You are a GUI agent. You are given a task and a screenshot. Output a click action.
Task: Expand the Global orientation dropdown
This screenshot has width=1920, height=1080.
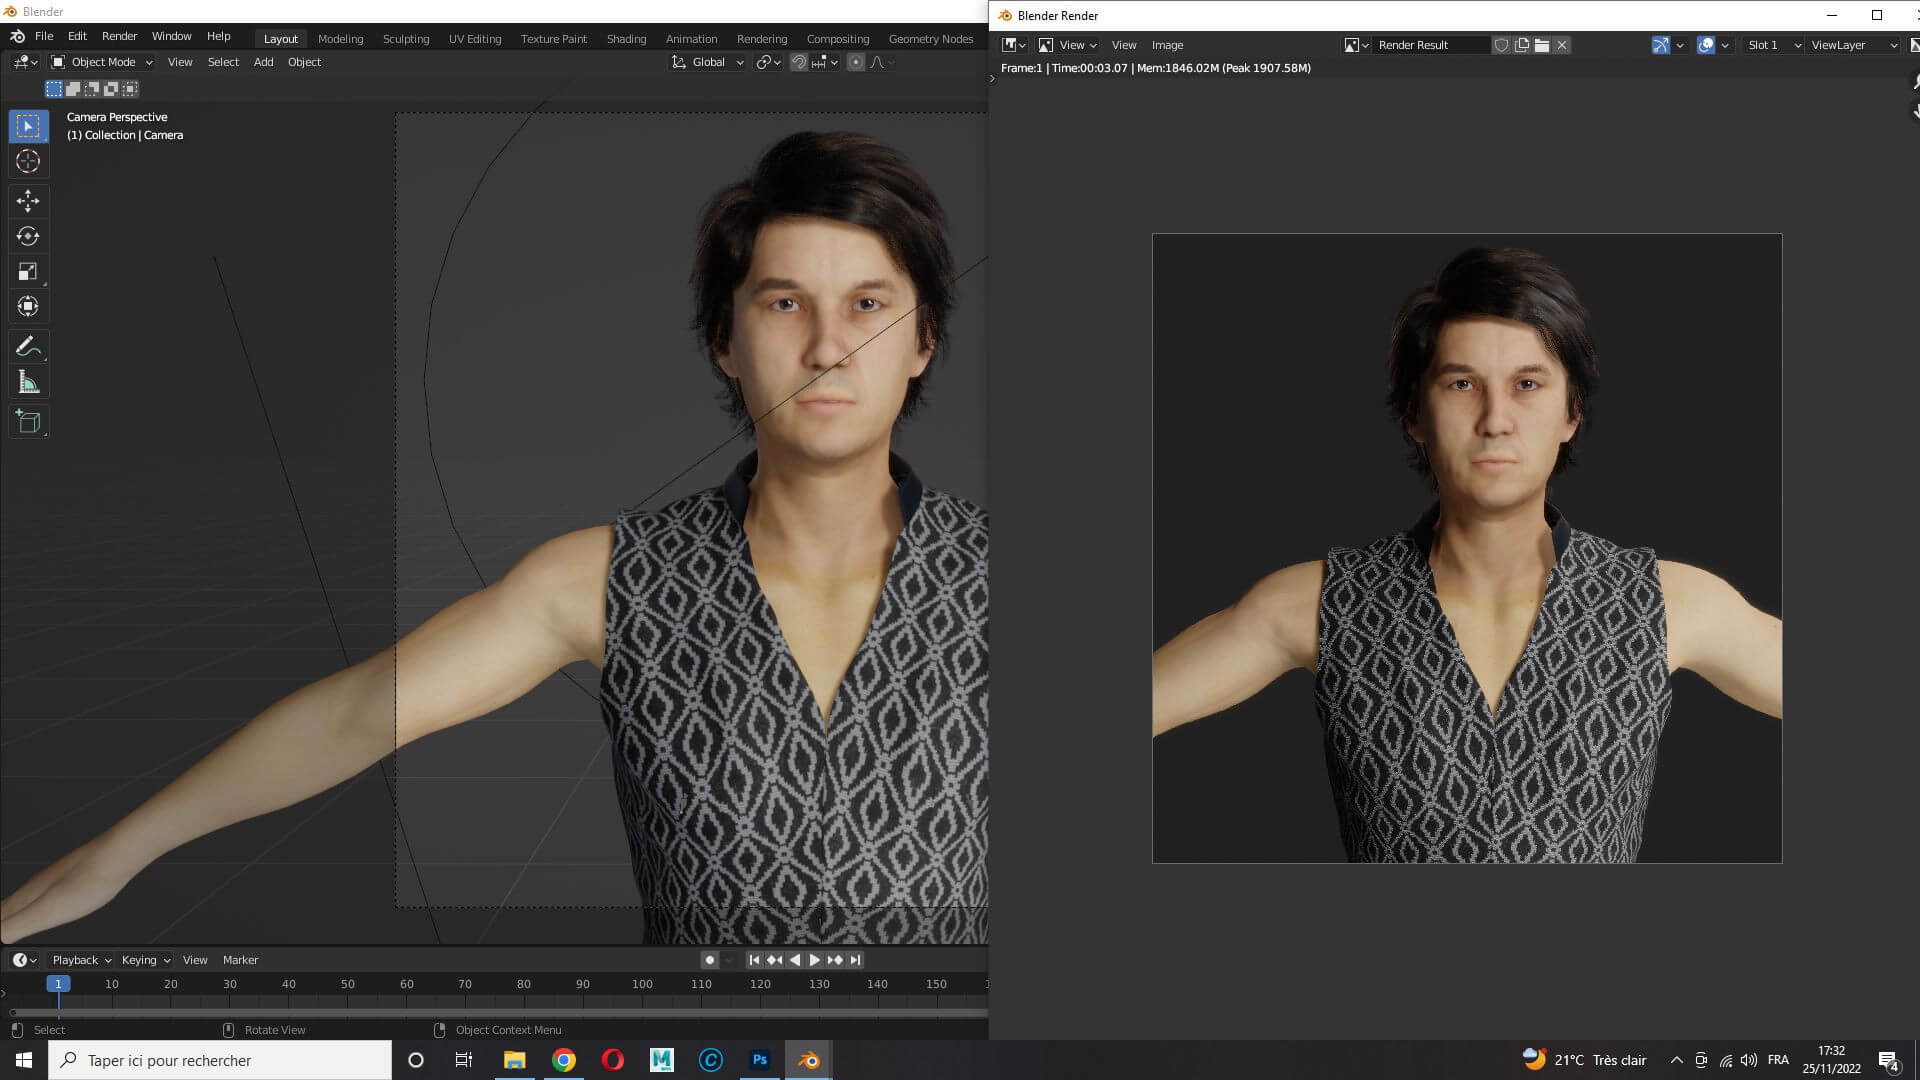point(708,62)
